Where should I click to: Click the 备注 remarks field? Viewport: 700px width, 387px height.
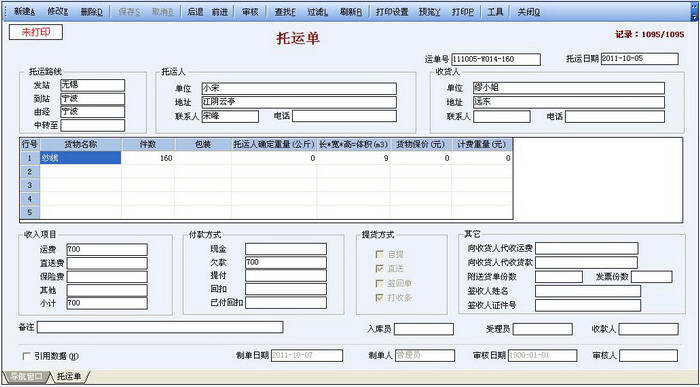(x=160, y=327)
